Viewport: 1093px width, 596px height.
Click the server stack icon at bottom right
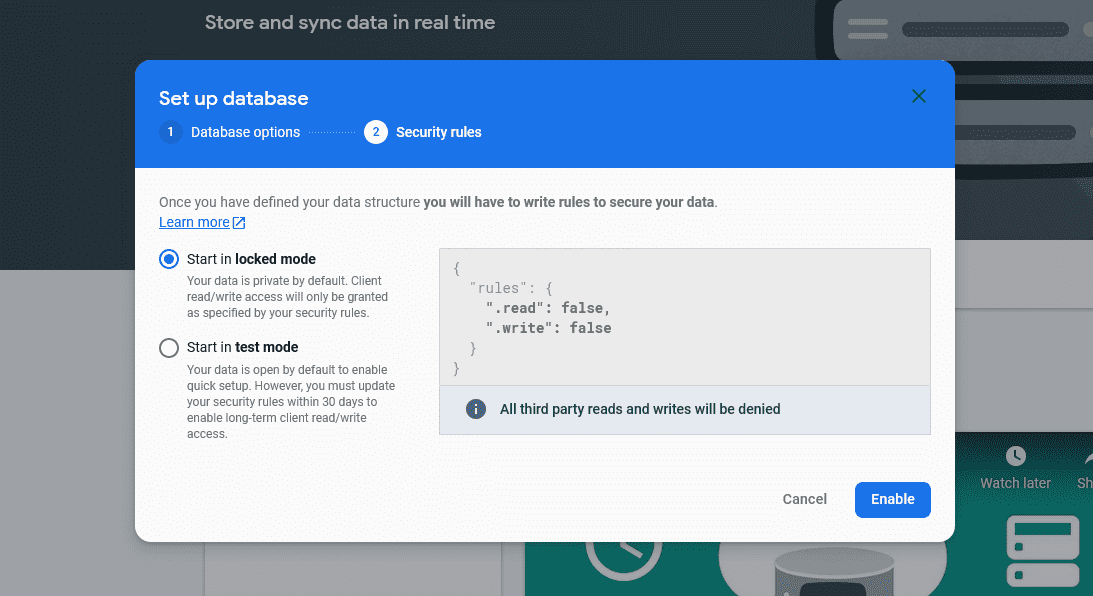pos(1043,551)
